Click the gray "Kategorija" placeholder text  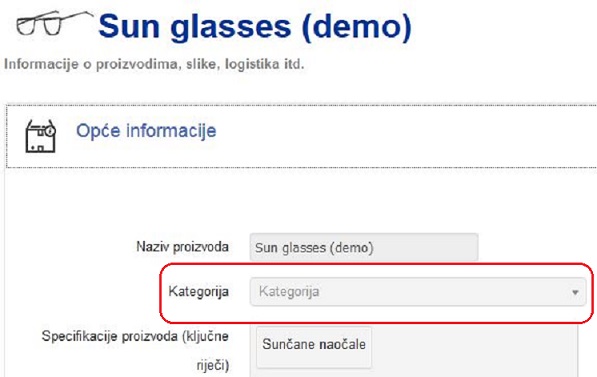coord(289,292)
